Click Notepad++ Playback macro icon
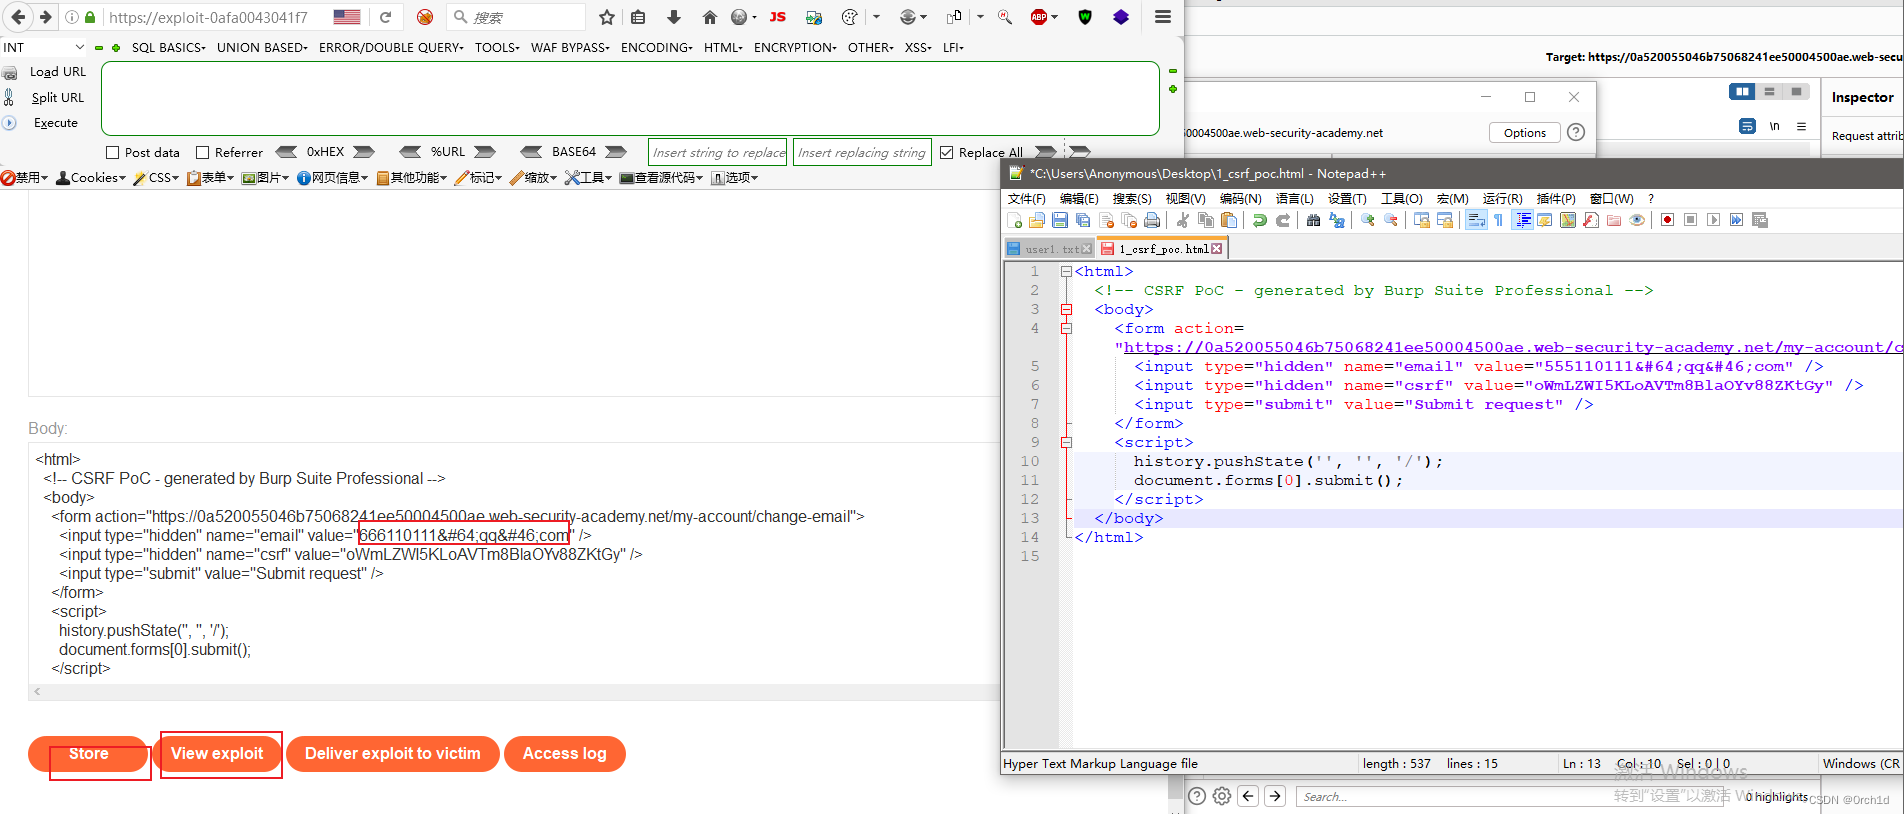This screenshot has height=814, width=1904. tap(1713, 220)
